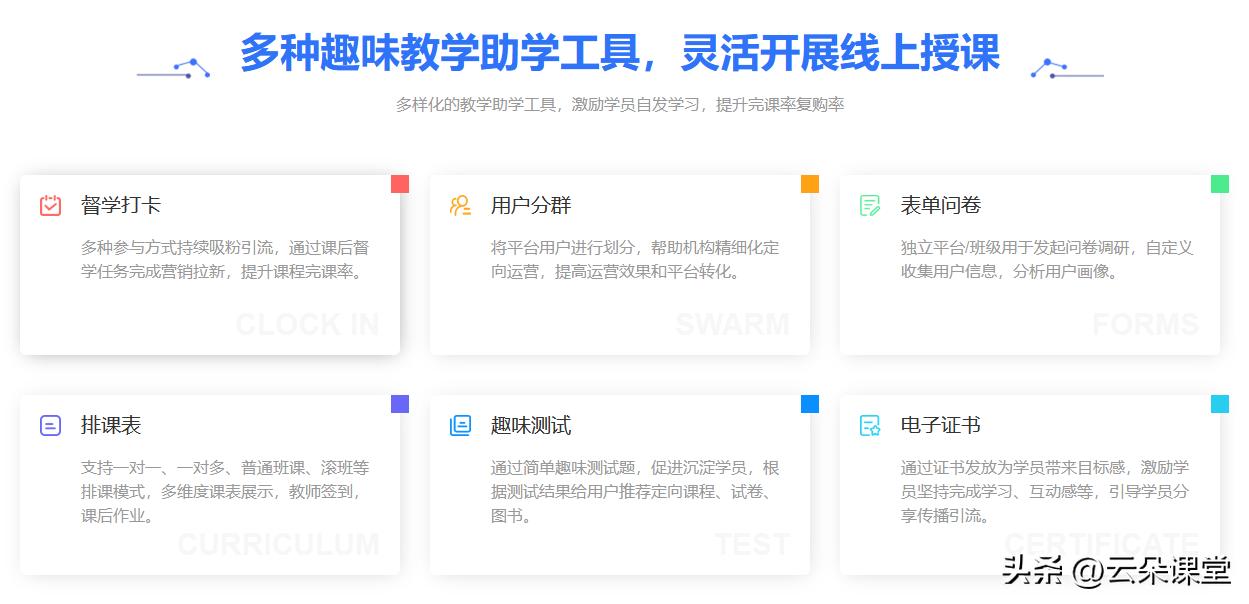Select the red corner marker on 督学打卡 card
This screenshot has height=604, width=1249.
coord(400,183)
